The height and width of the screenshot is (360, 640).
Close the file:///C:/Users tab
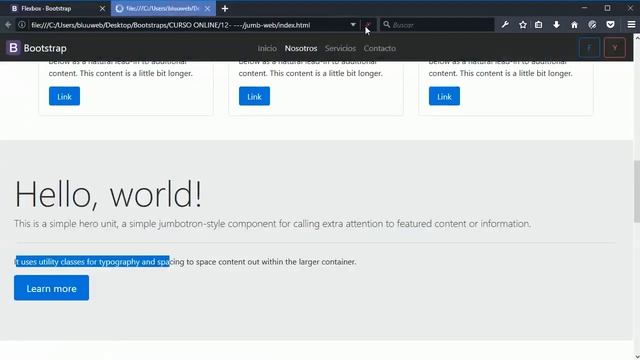click(207, 9)
